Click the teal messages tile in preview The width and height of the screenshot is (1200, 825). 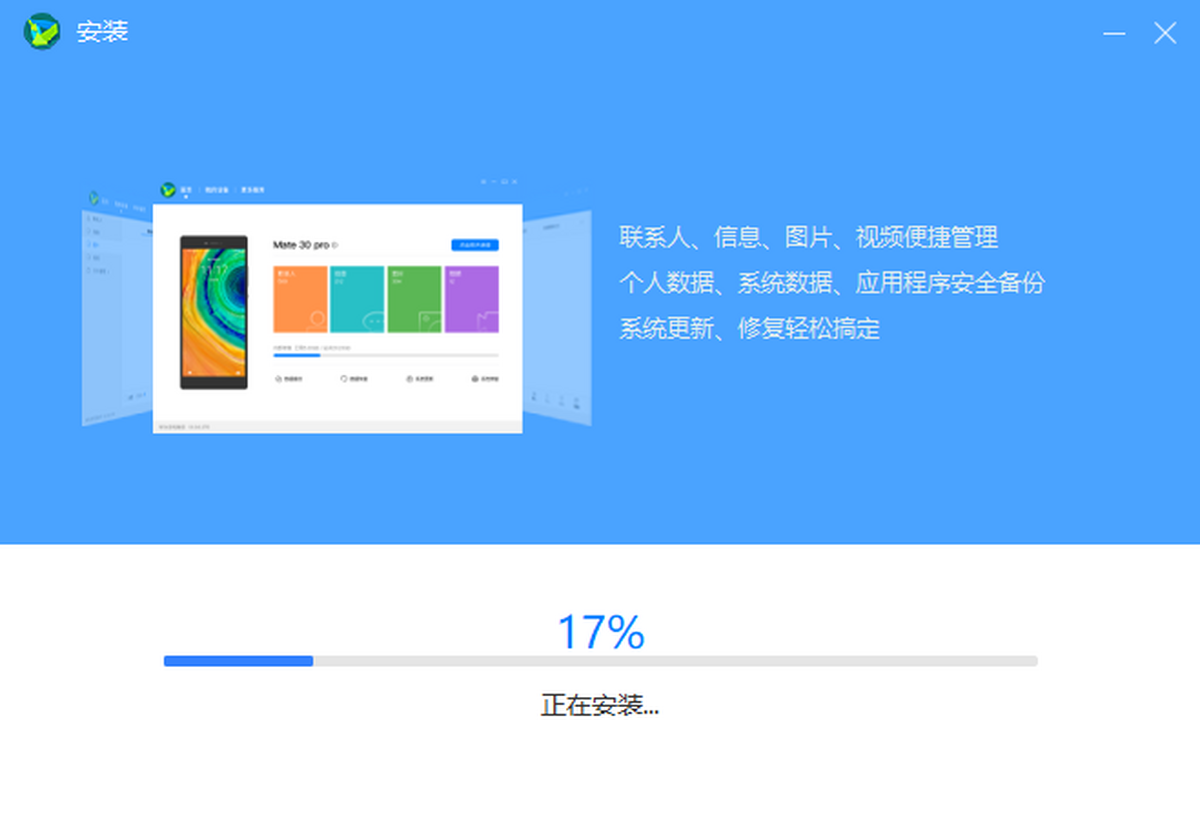[357, 299]
